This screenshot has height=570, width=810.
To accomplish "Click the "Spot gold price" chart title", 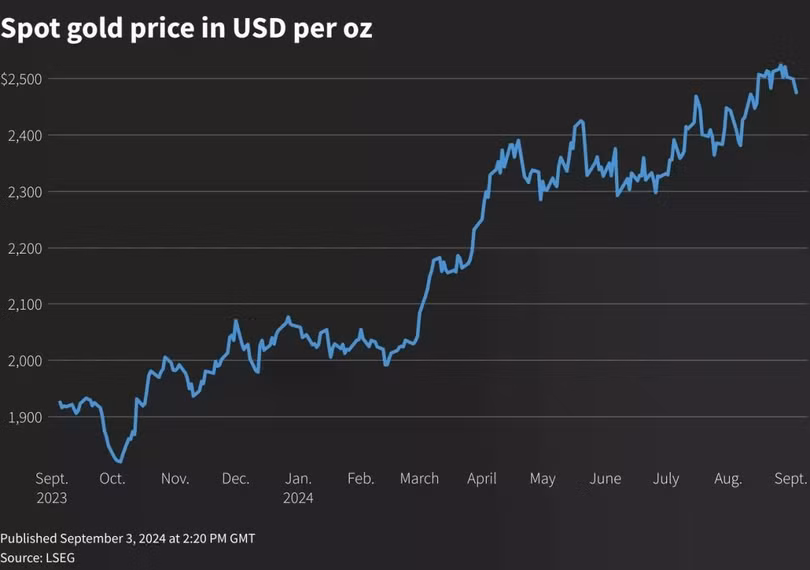I will [x=187, y=28].
